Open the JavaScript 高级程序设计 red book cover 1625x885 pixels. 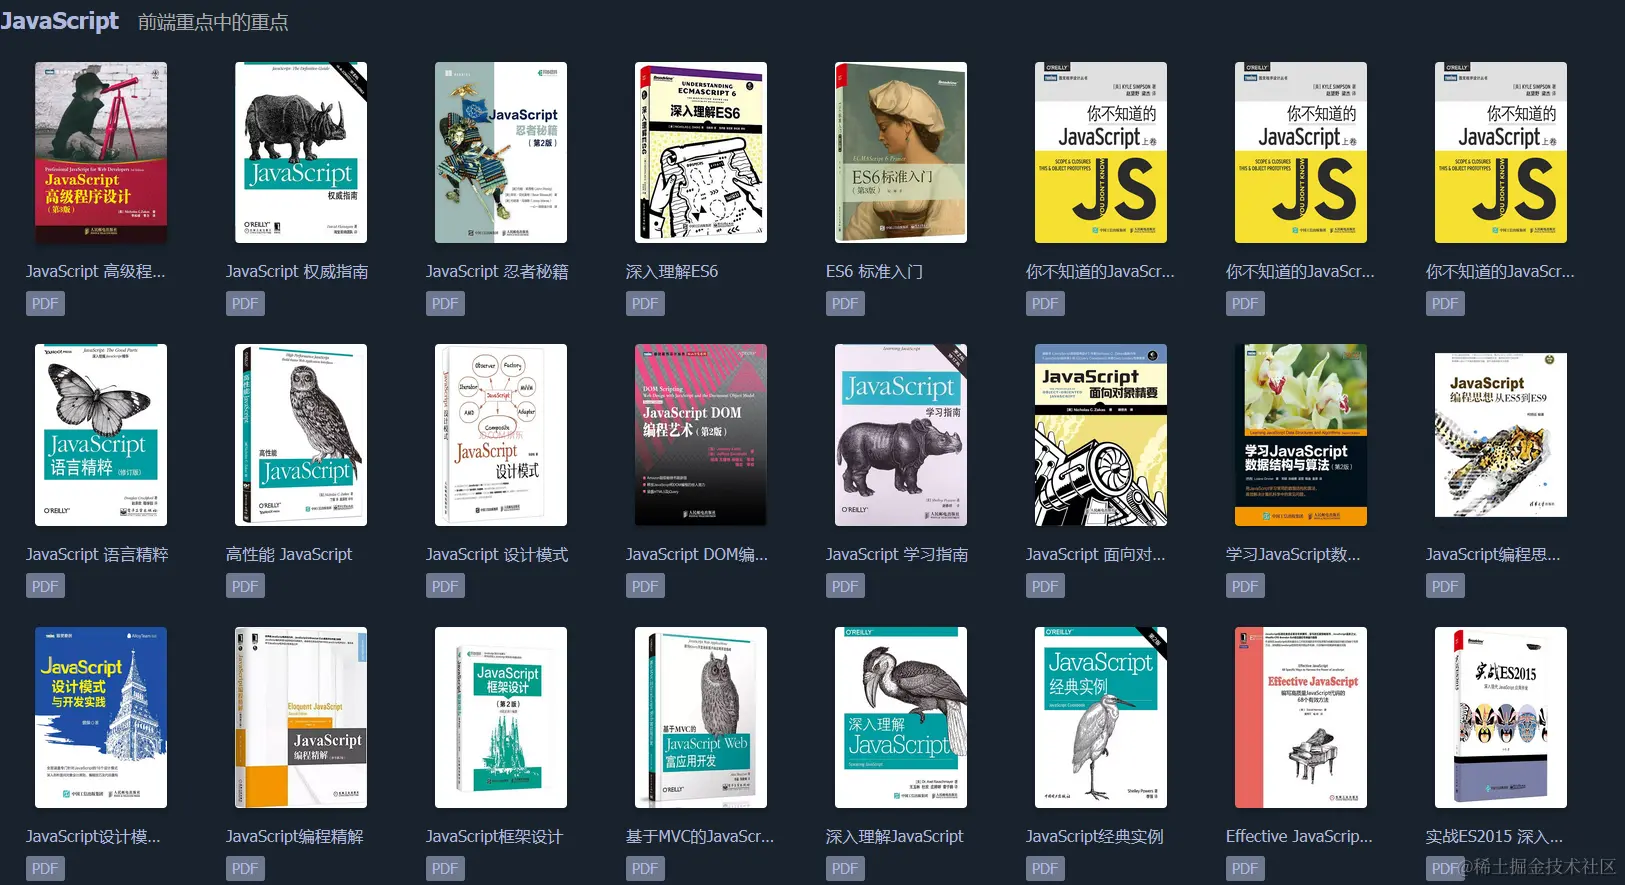pyautogui.click(x=101, y=152)
